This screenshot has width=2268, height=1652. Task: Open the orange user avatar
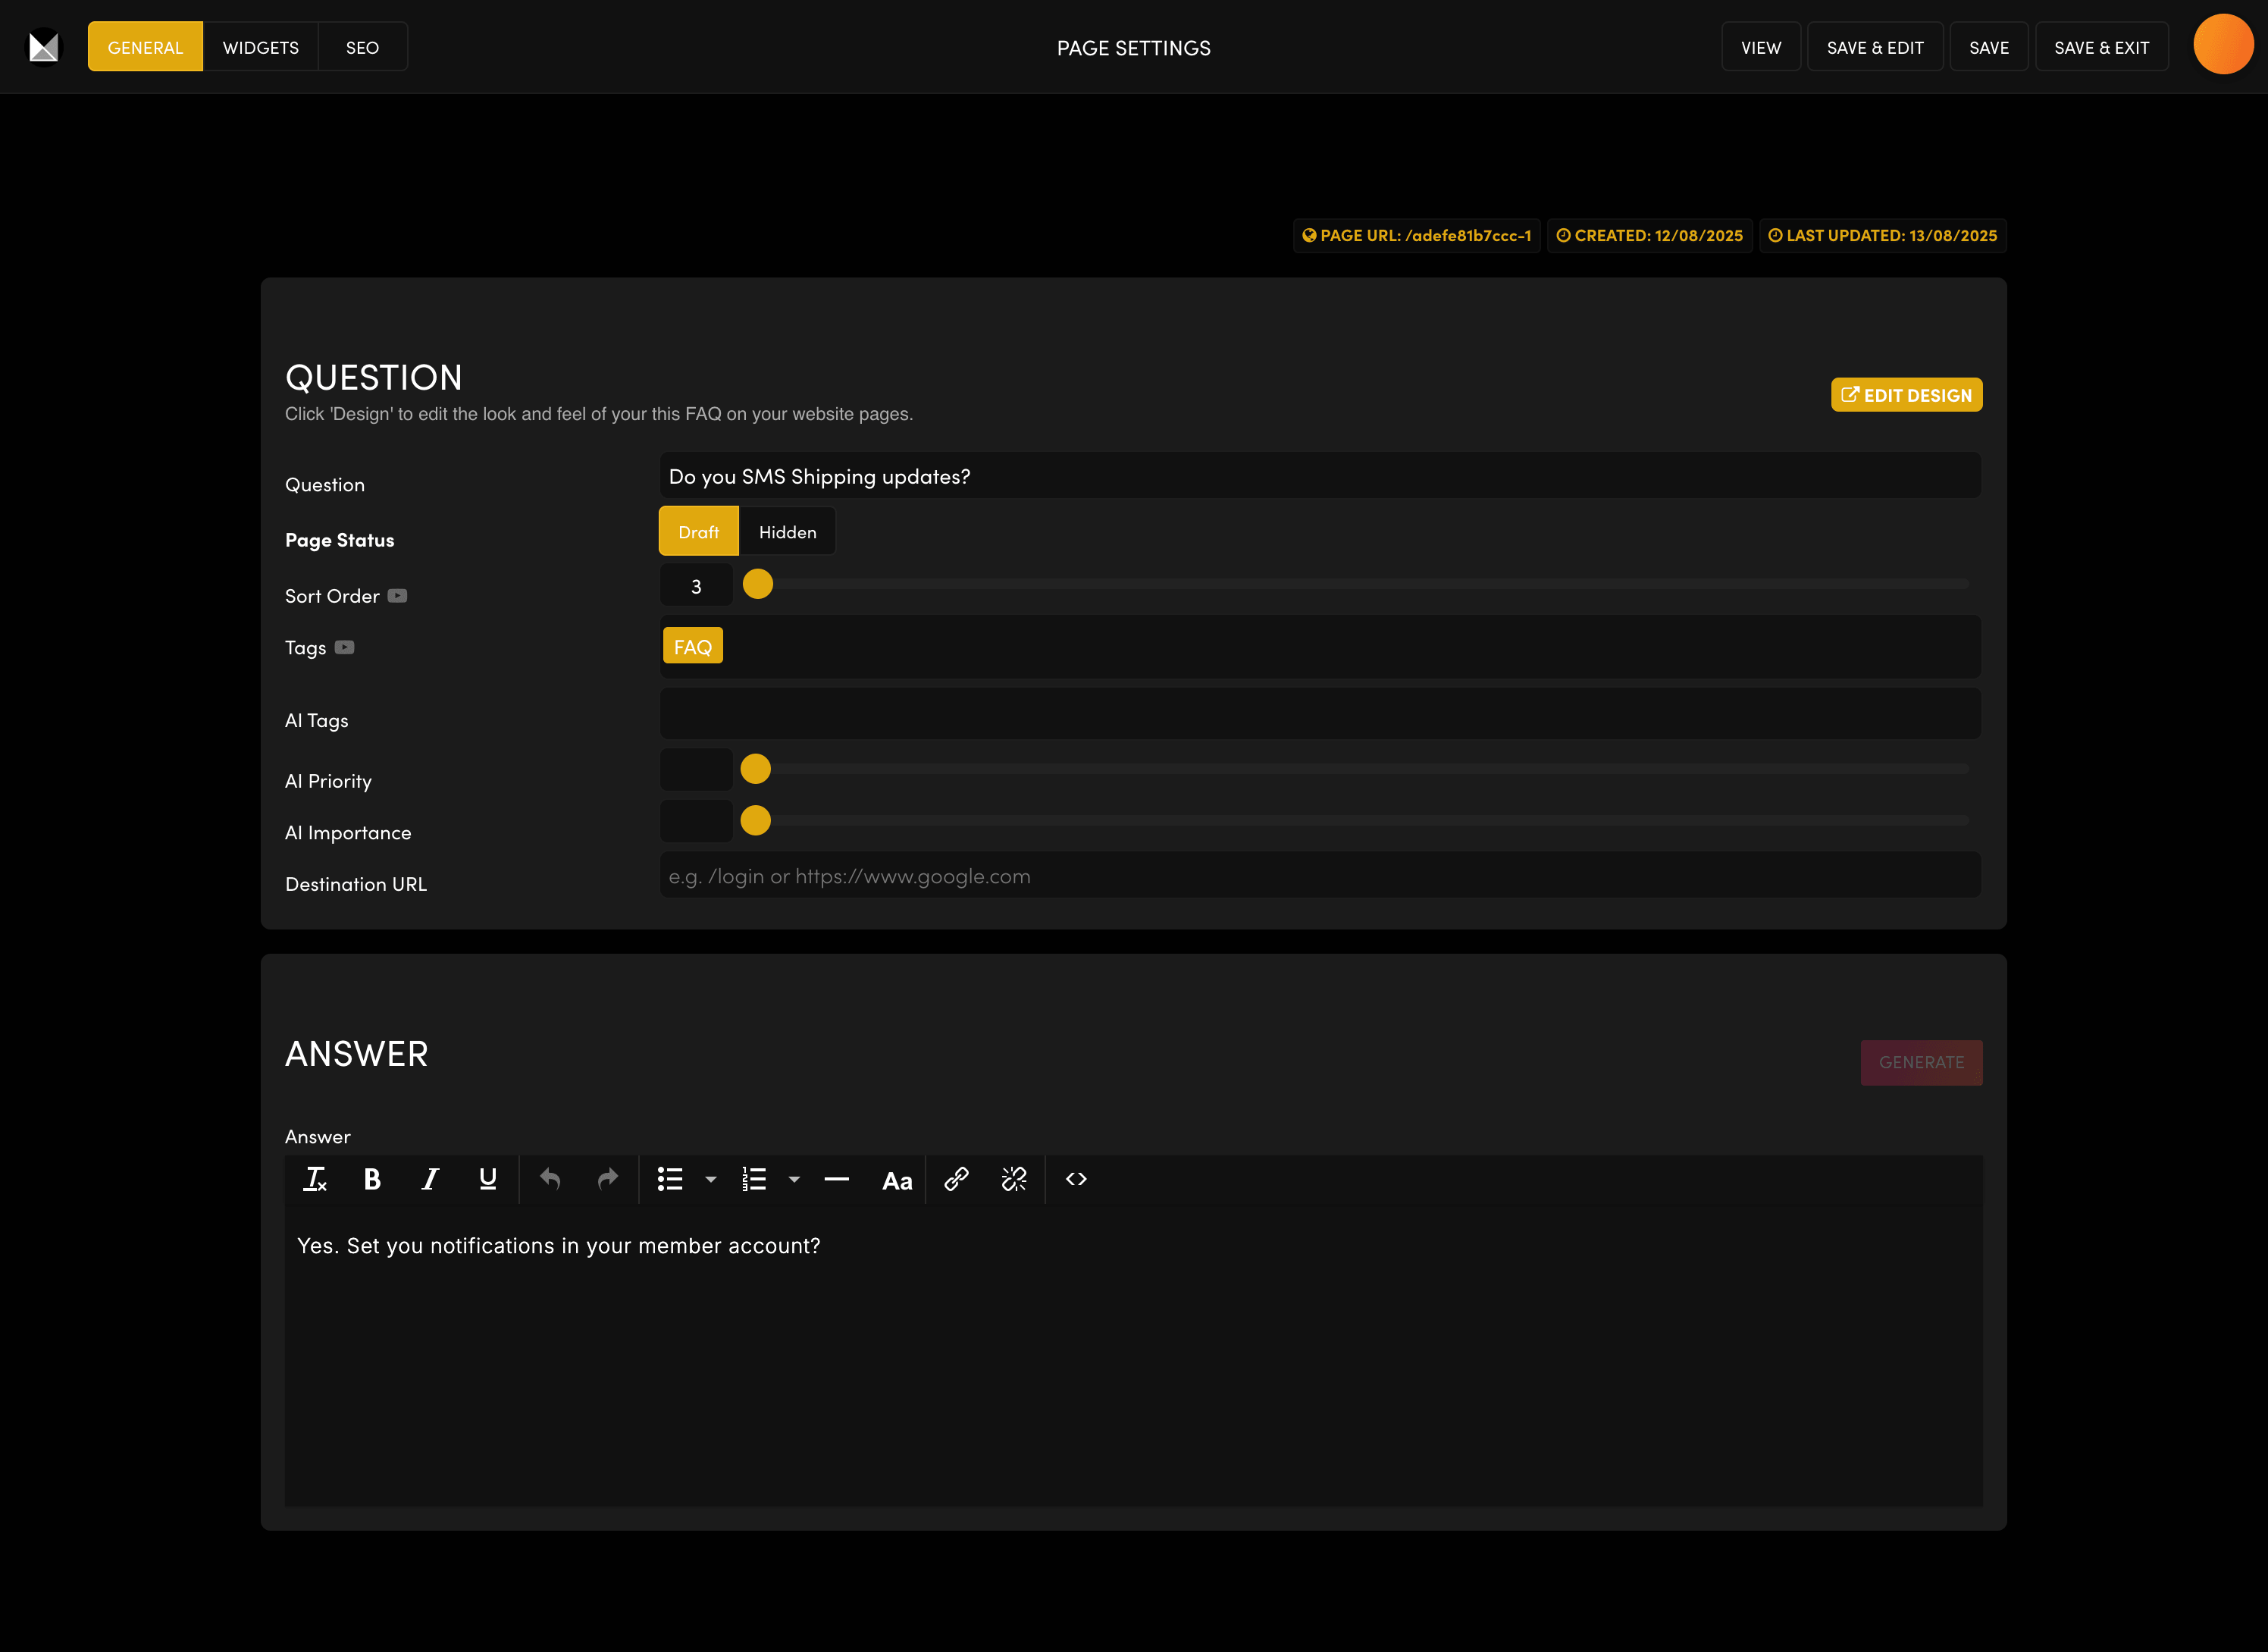(2223, 44)
